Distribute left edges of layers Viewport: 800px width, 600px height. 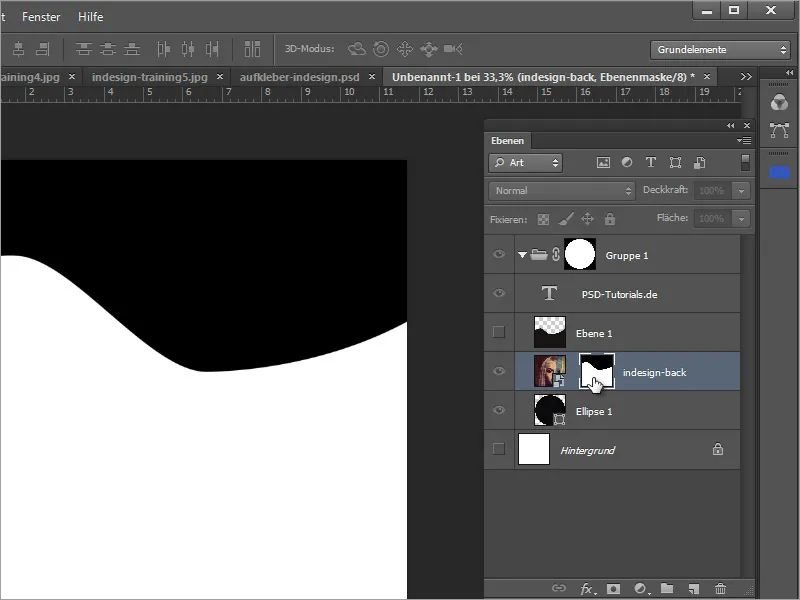163,49
